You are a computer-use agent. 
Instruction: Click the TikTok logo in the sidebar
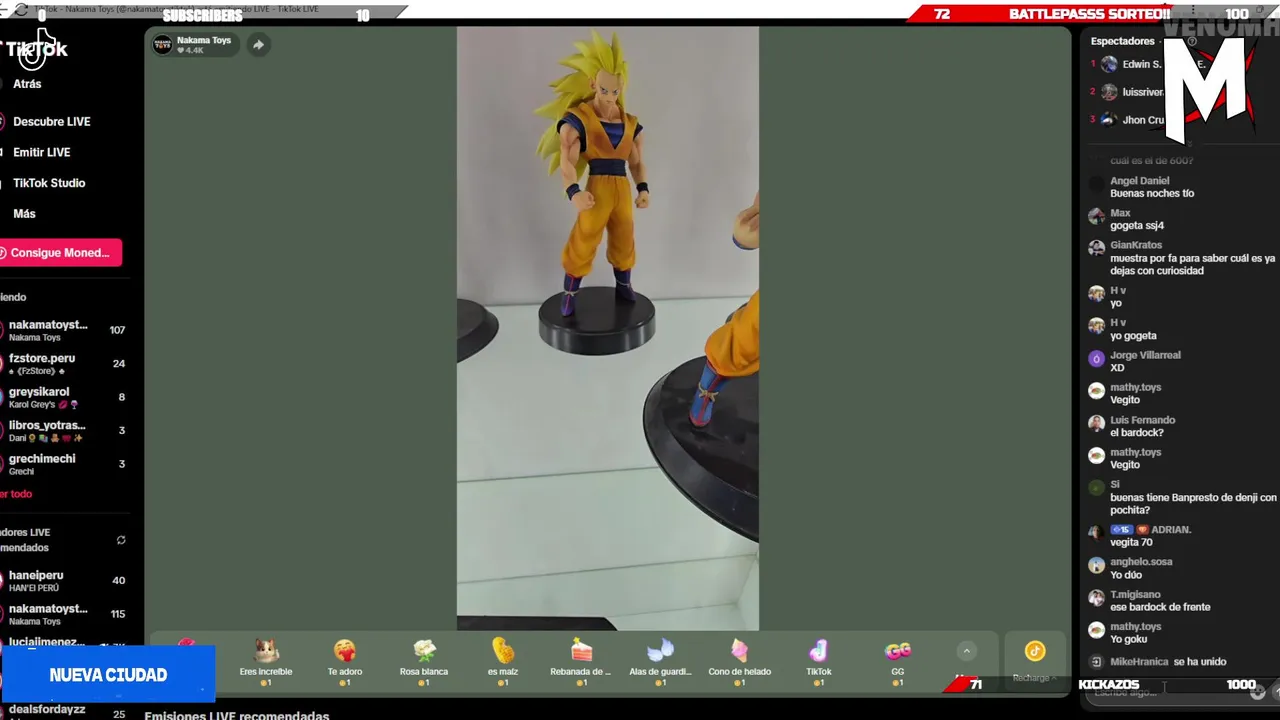[x=36, y=50]
